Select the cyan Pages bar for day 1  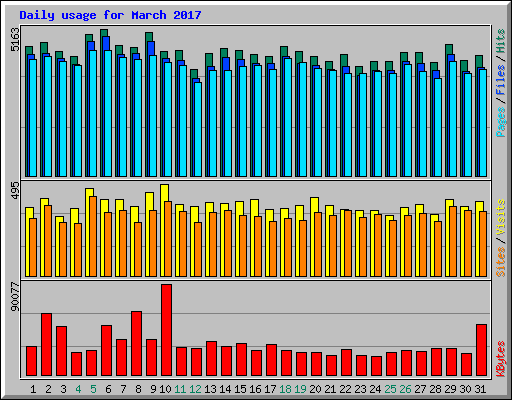click(x=33, y=118)
